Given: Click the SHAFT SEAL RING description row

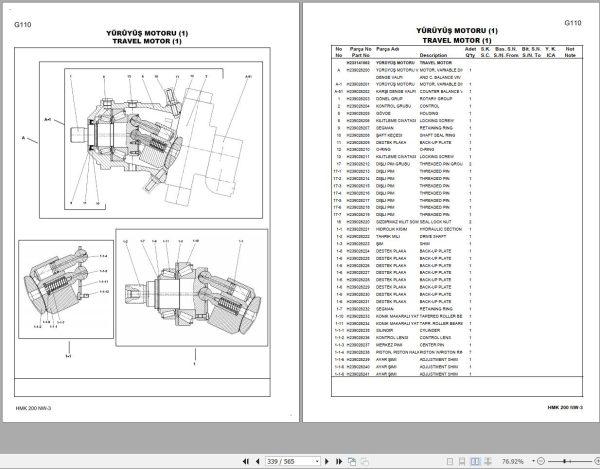Looking at the screenshot, I should pos(437,135).
